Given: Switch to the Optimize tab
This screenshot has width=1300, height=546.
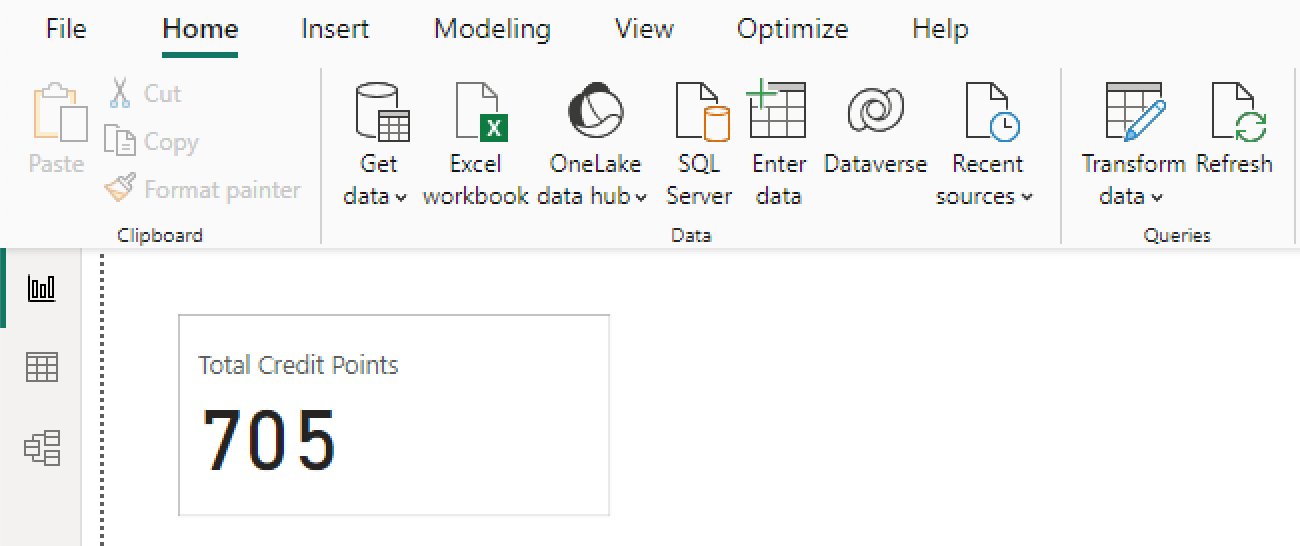Looking at the screenshot, I should point(792,29).
